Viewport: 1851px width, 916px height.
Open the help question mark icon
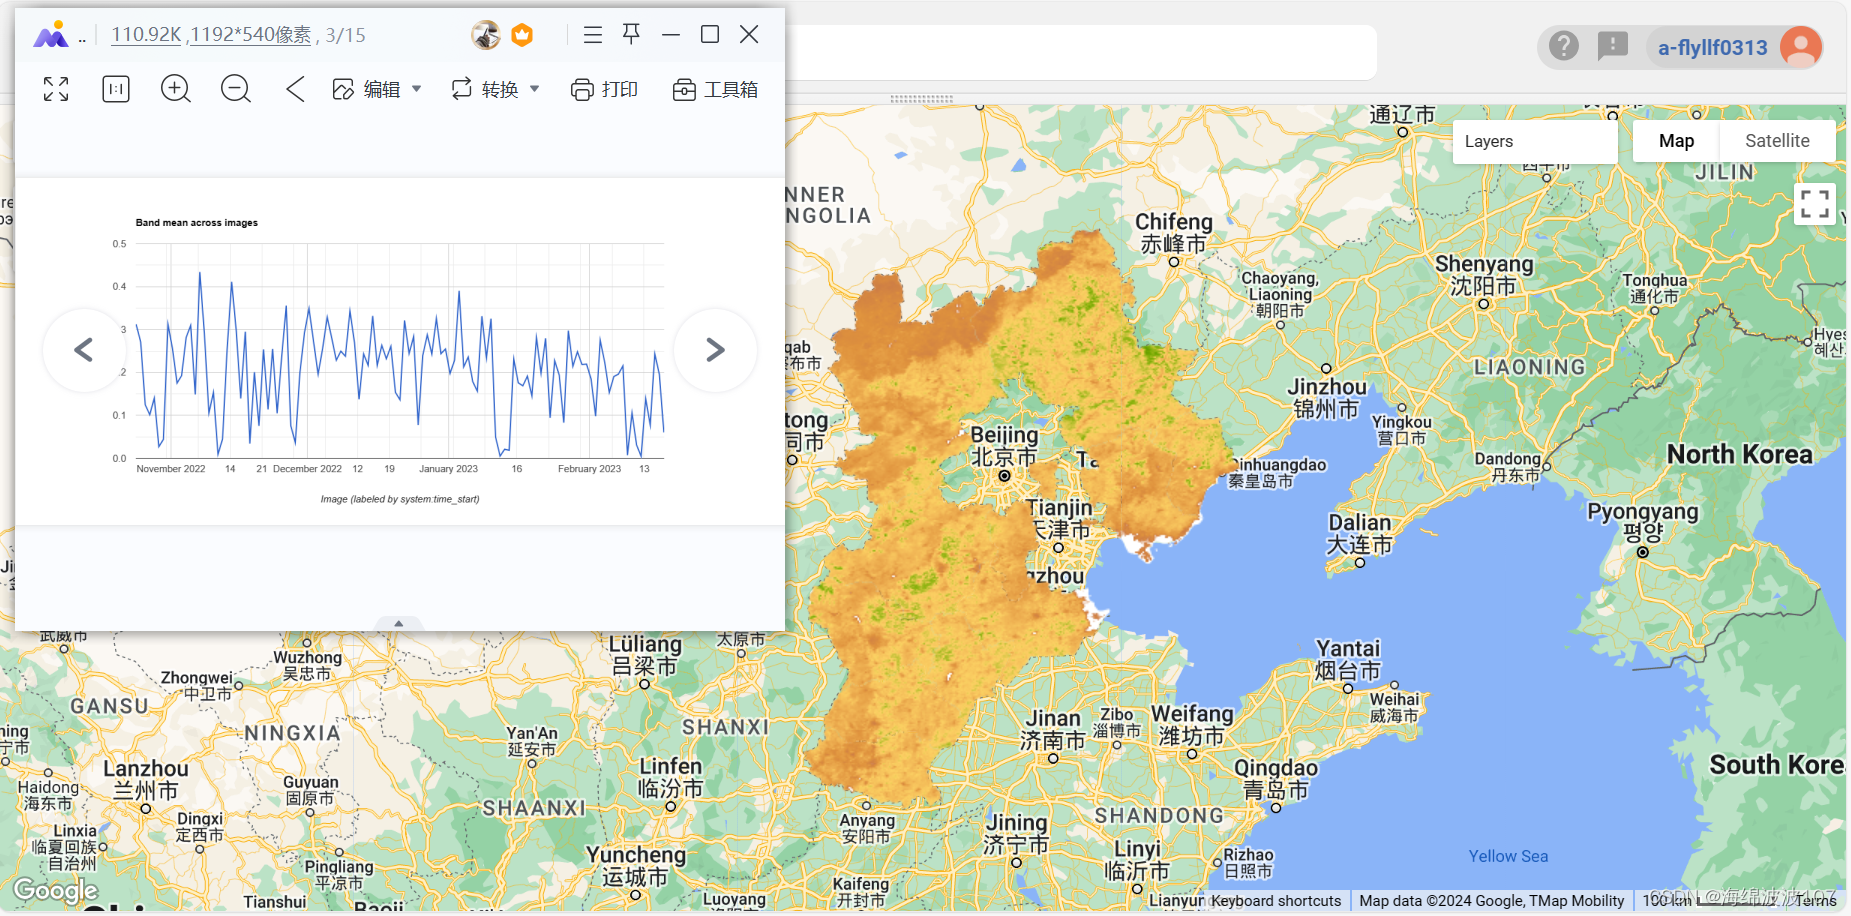[x=1564, y=46]
